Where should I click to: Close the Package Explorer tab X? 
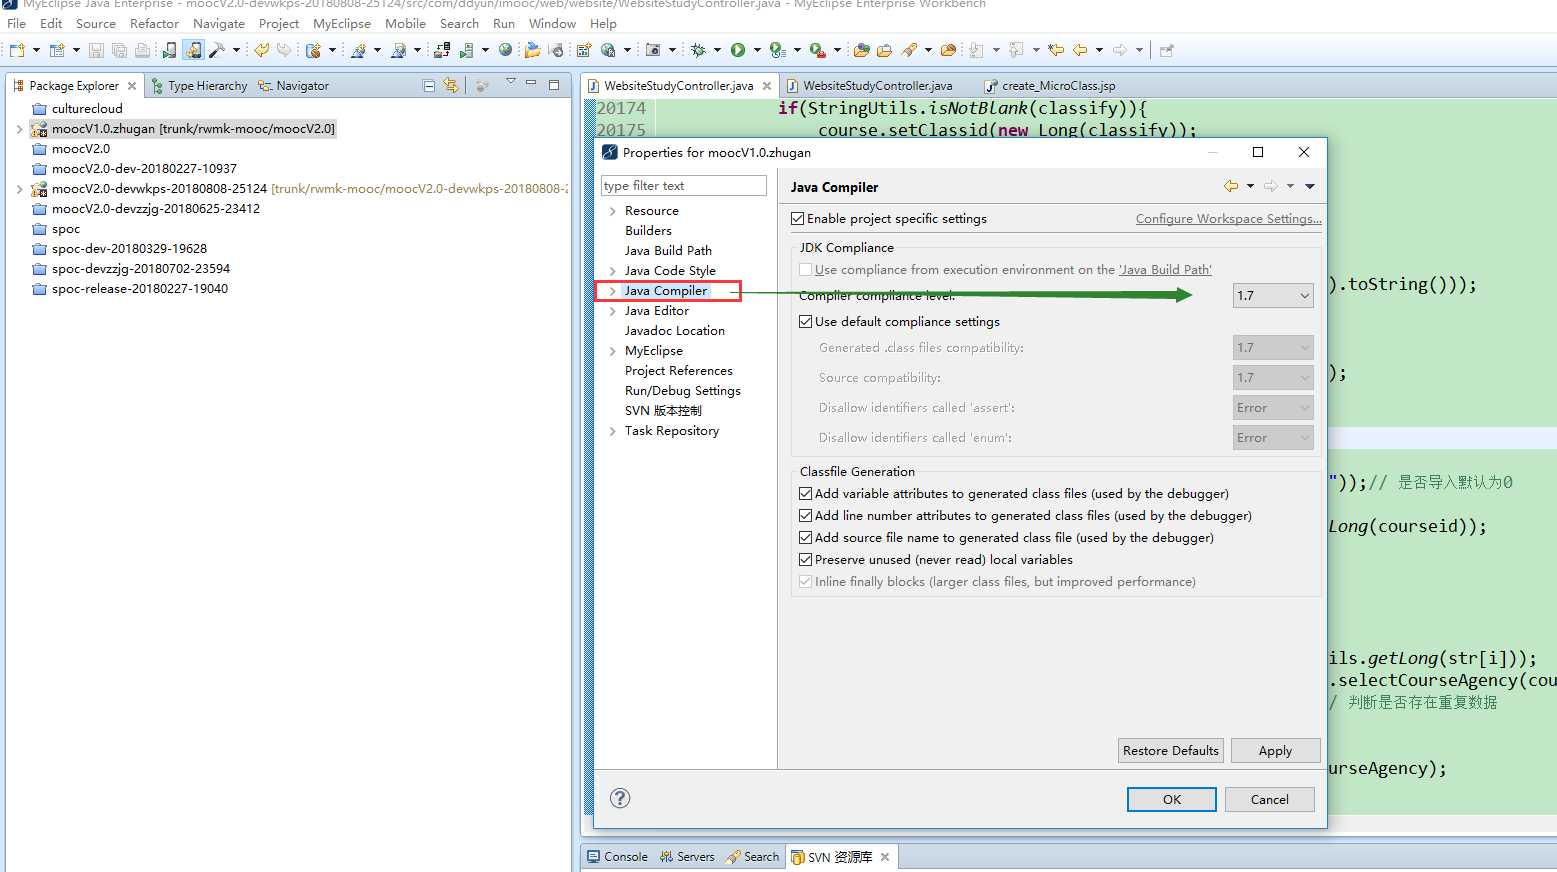pos(132,86)
